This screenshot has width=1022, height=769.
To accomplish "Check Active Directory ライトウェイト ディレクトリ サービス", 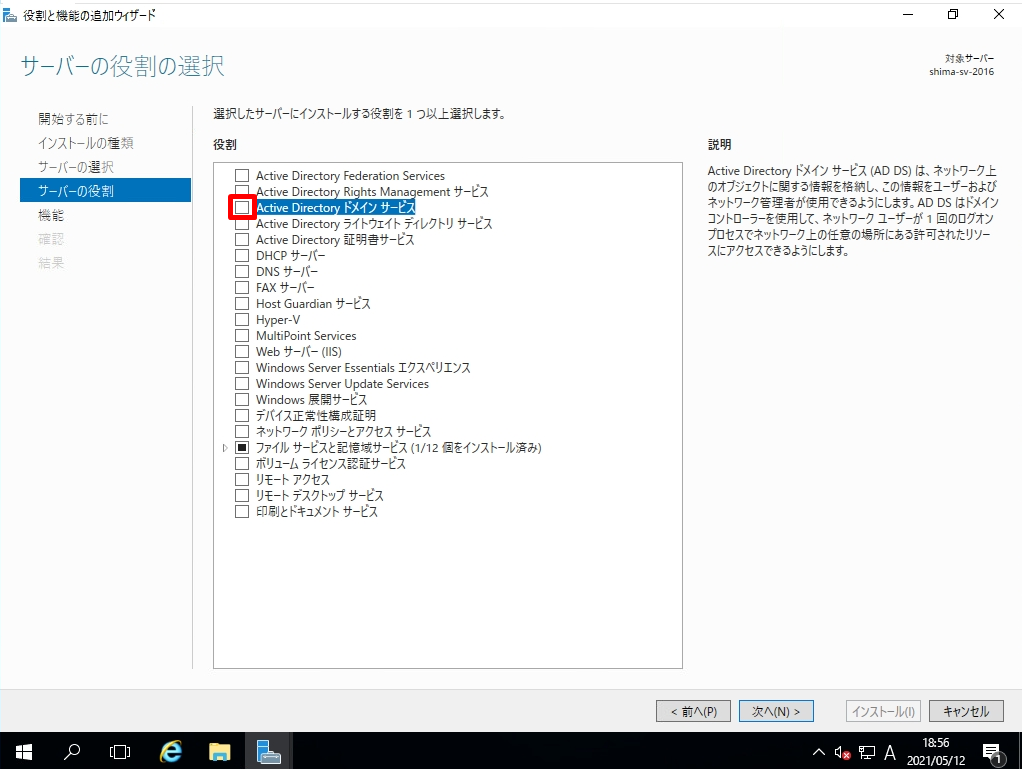I will [x=242, y=224].
